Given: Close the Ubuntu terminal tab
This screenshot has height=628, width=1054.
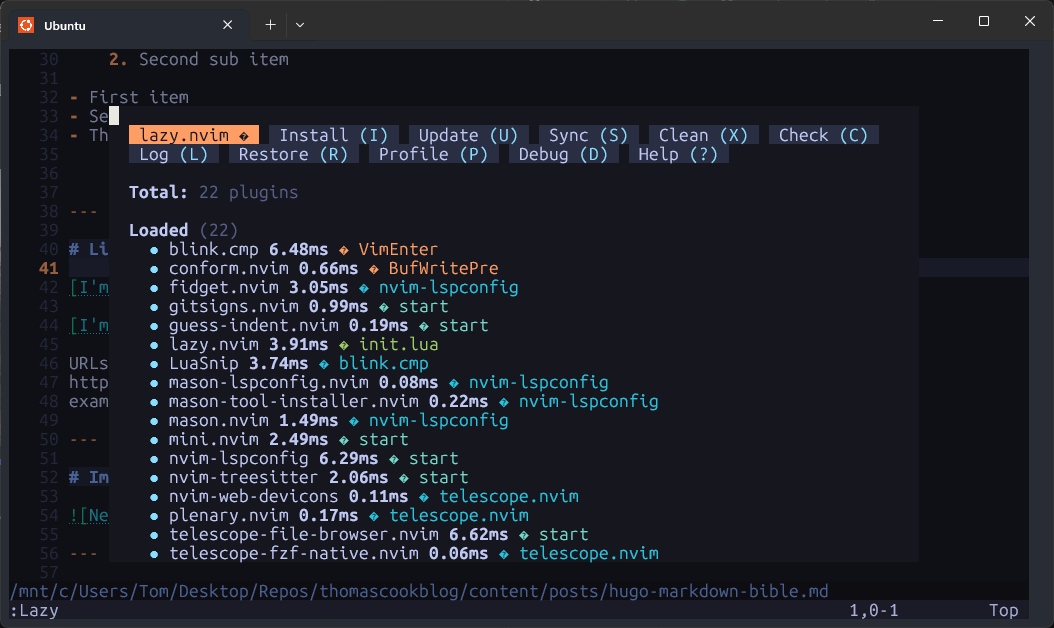Looking at the screenshot, I should (227, 25).
